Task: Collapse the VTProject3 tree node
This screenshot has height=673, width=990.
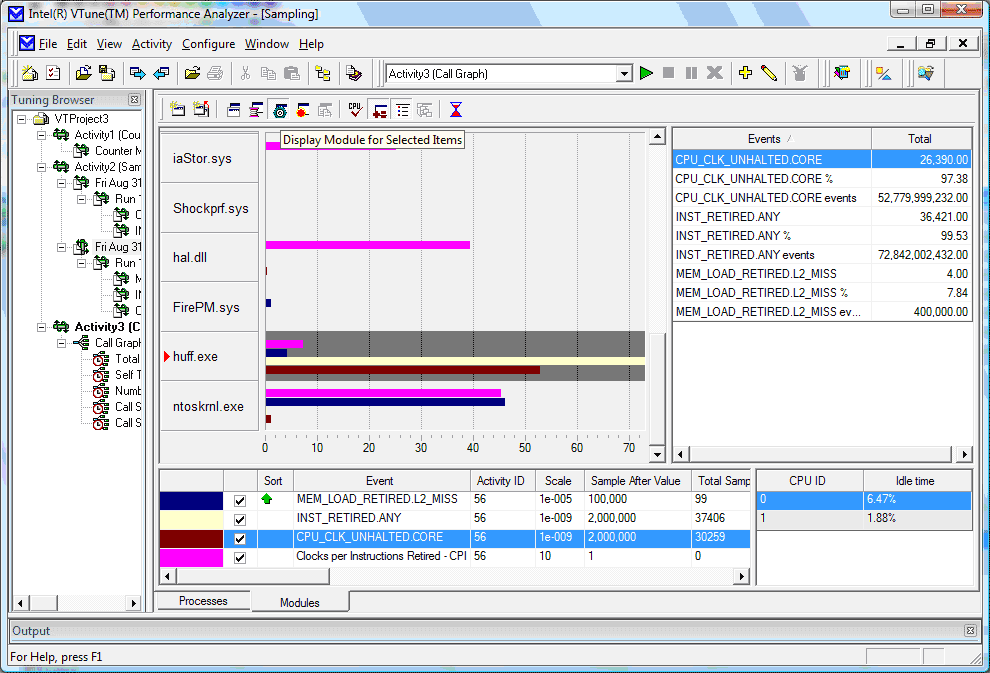Action: pos(23,118)
